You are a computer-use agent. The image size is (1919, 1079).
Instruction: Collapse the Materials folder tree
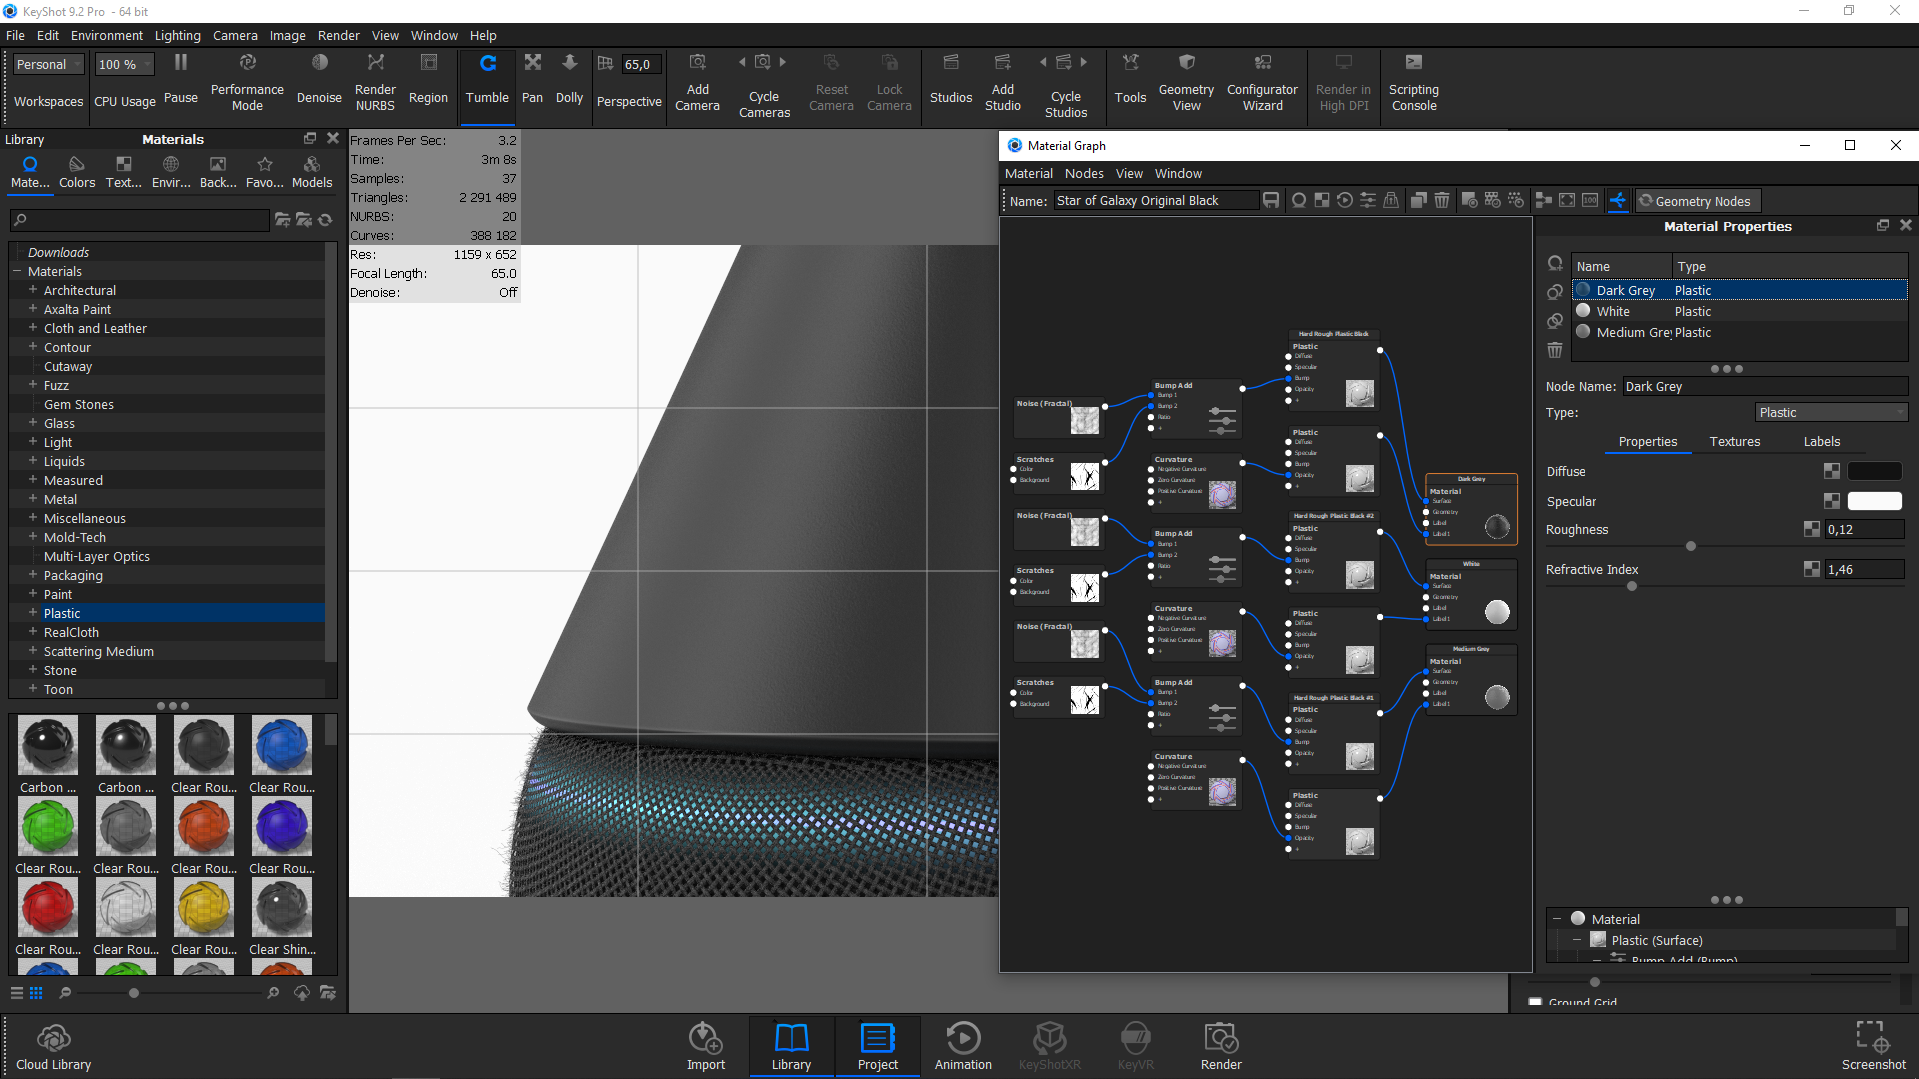pos(17,271)
